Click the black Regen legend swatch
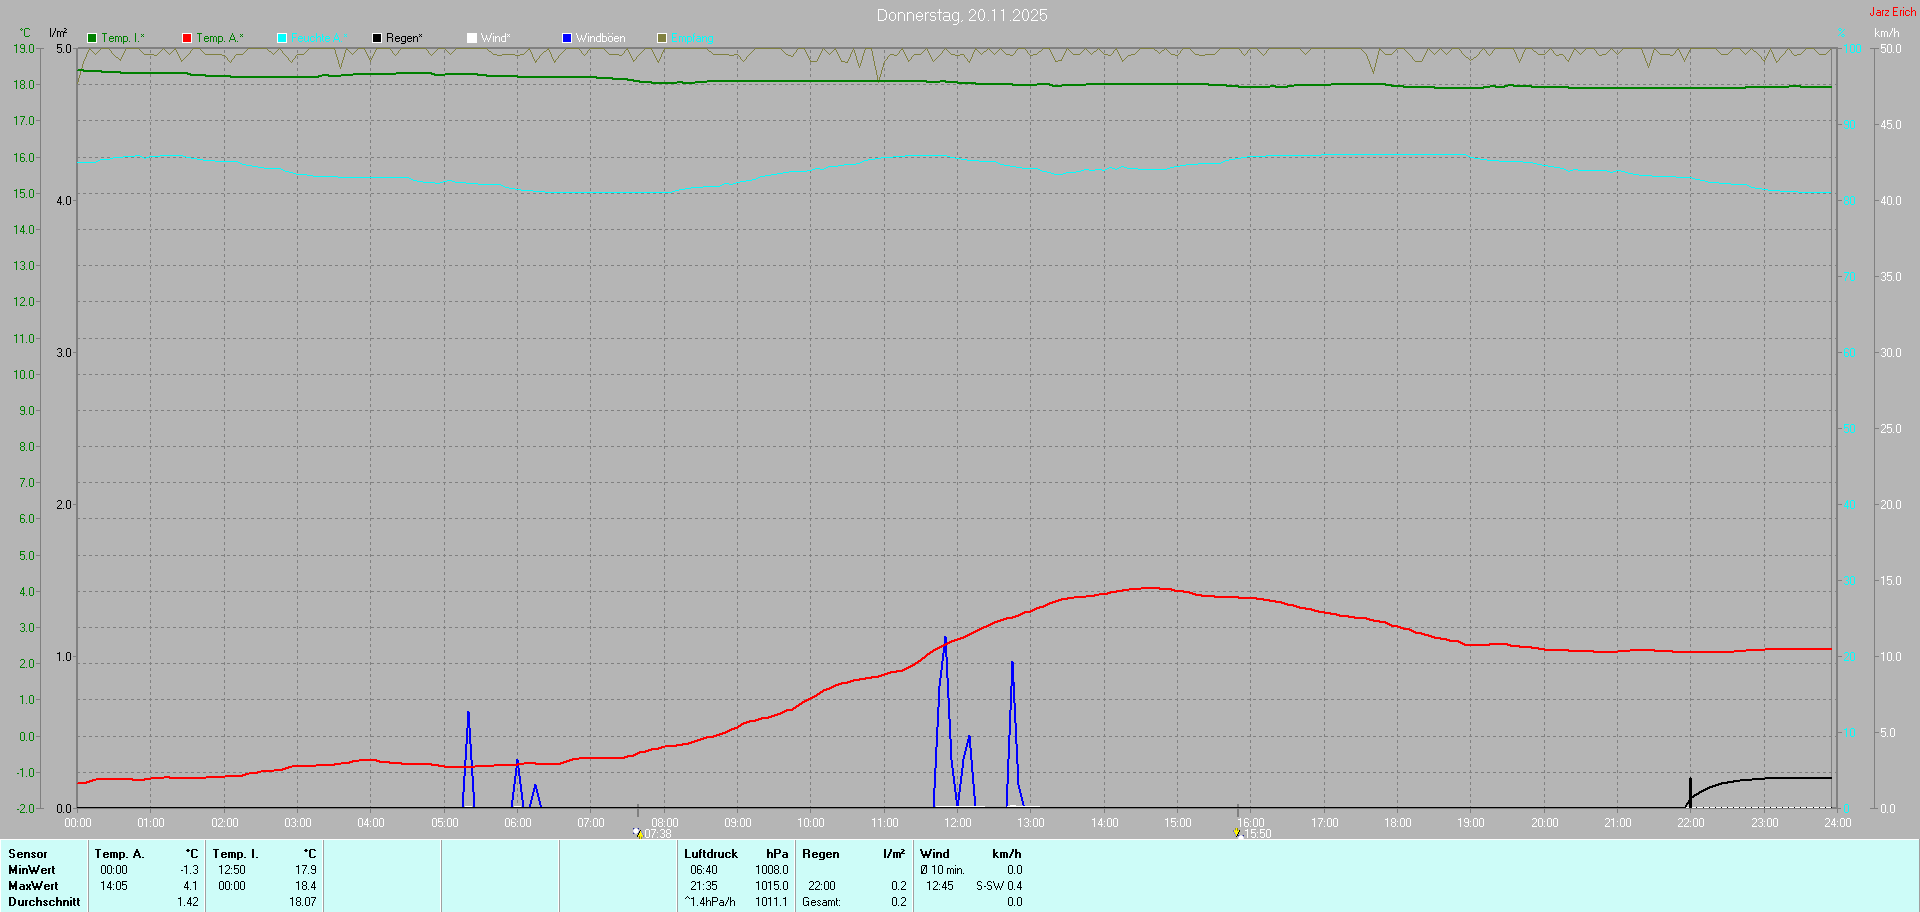 pyautogui.click(x=377, y=38)
